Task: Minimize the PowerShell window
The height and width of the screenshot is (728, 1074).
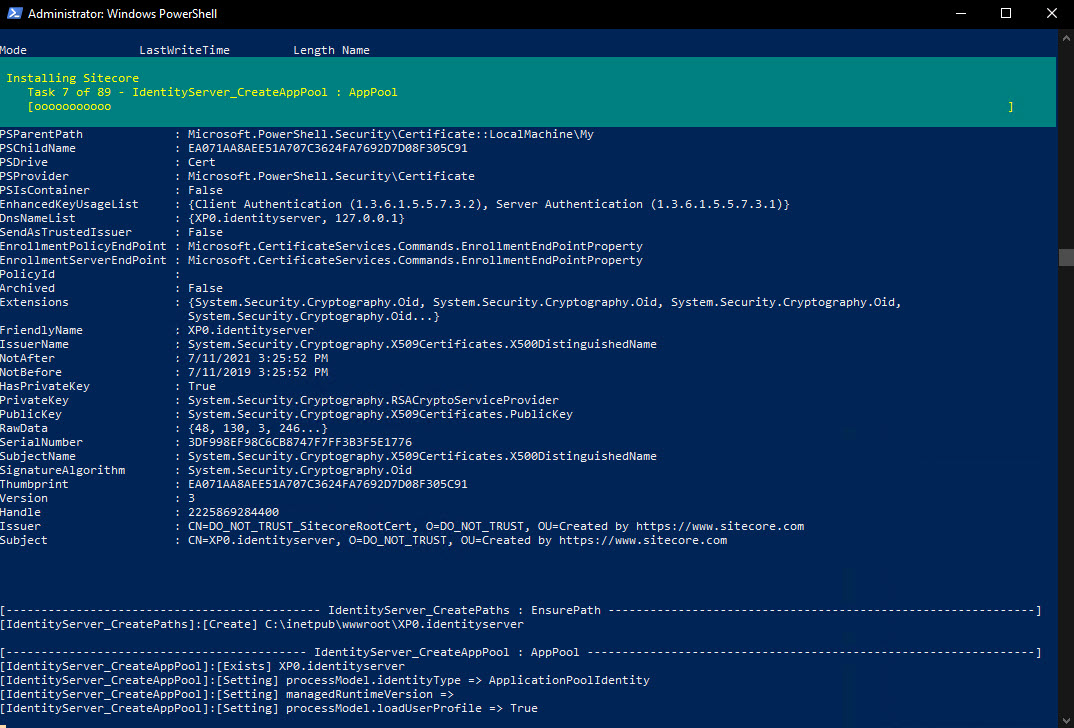Action: pos(961,14)
